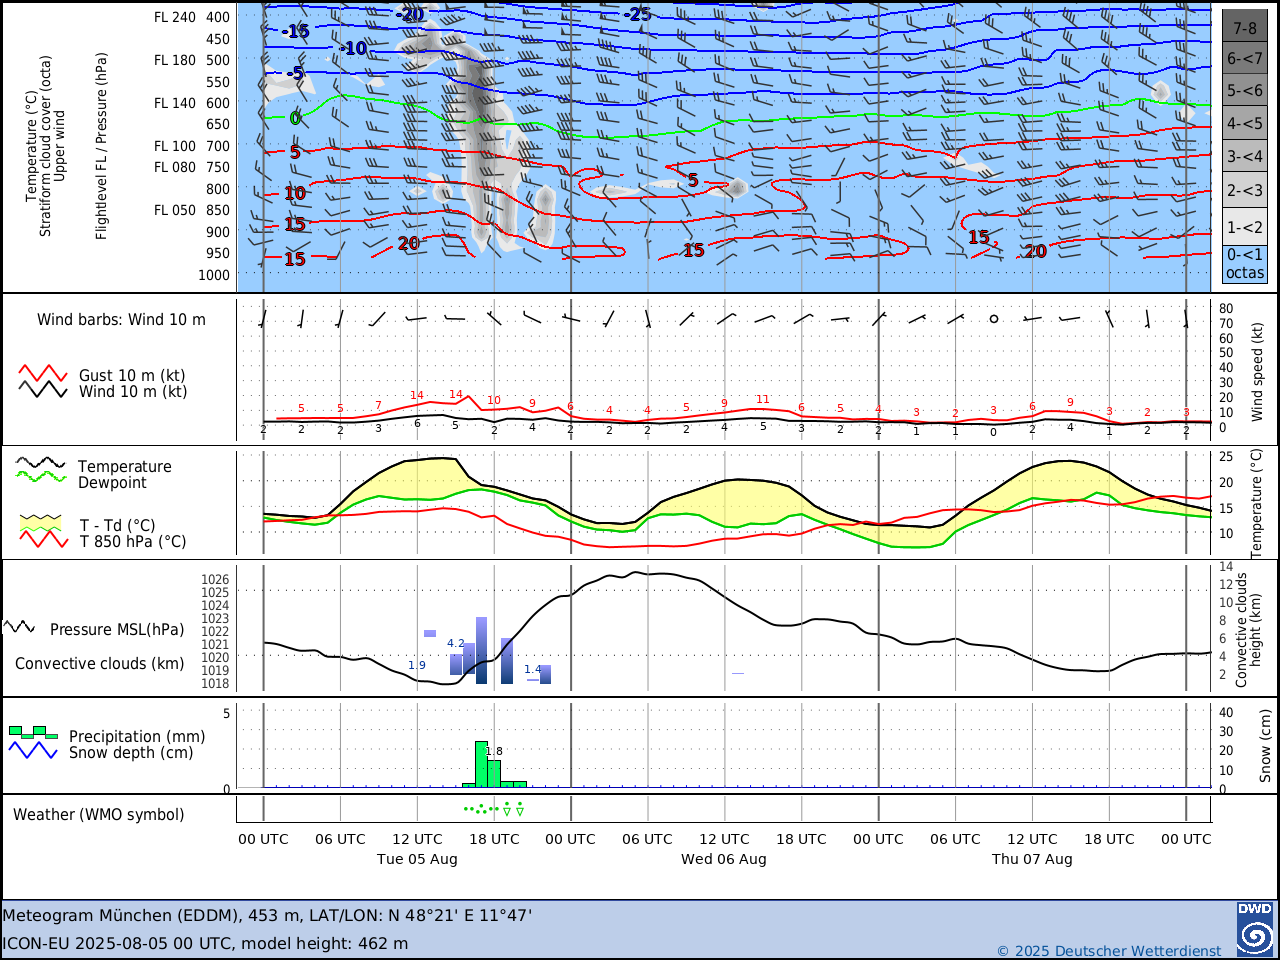
Task: Open the Deutscher Wetterdienst copyright text
Action: pyautogui.click(x=1109, y=950)
